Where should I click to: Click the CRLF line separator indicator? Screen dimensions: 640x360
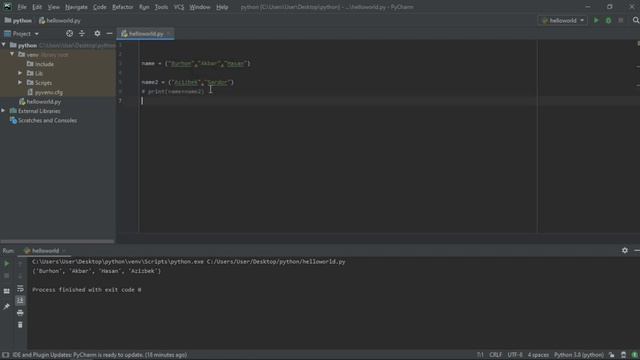click(496, 355)
